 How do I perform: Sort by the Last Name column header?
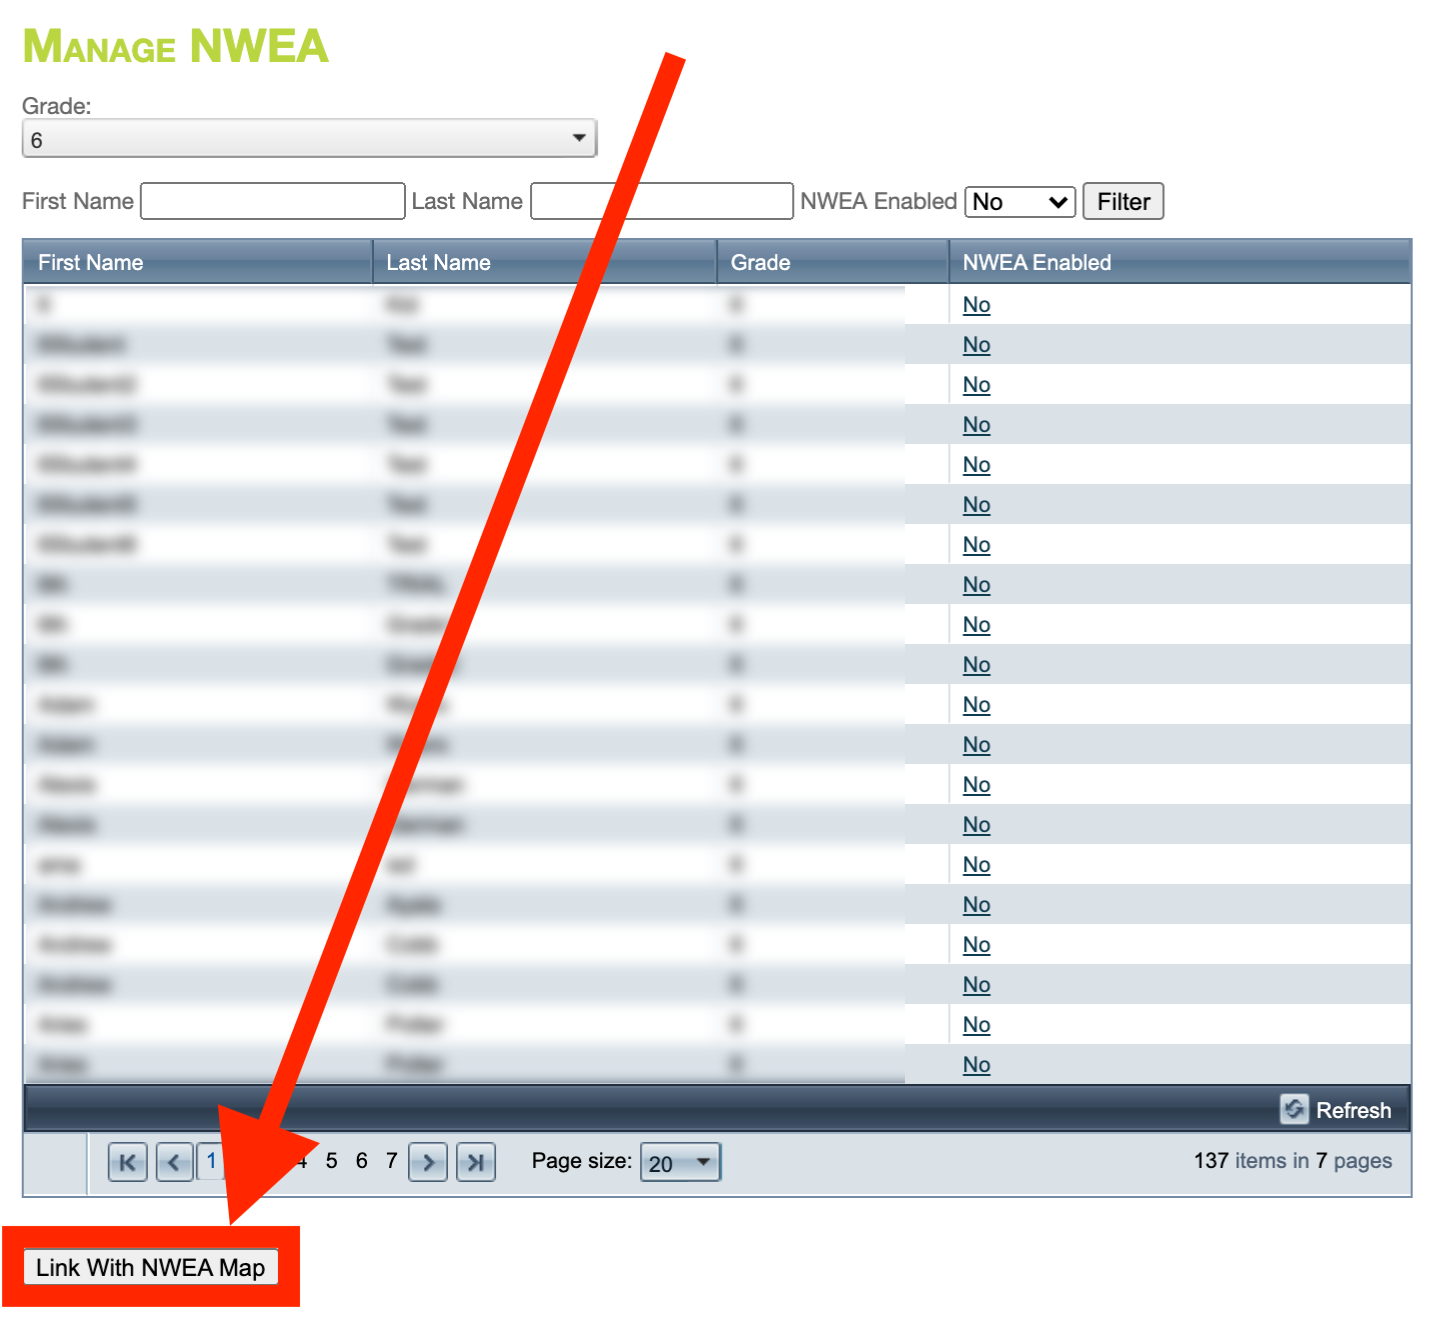438,262
